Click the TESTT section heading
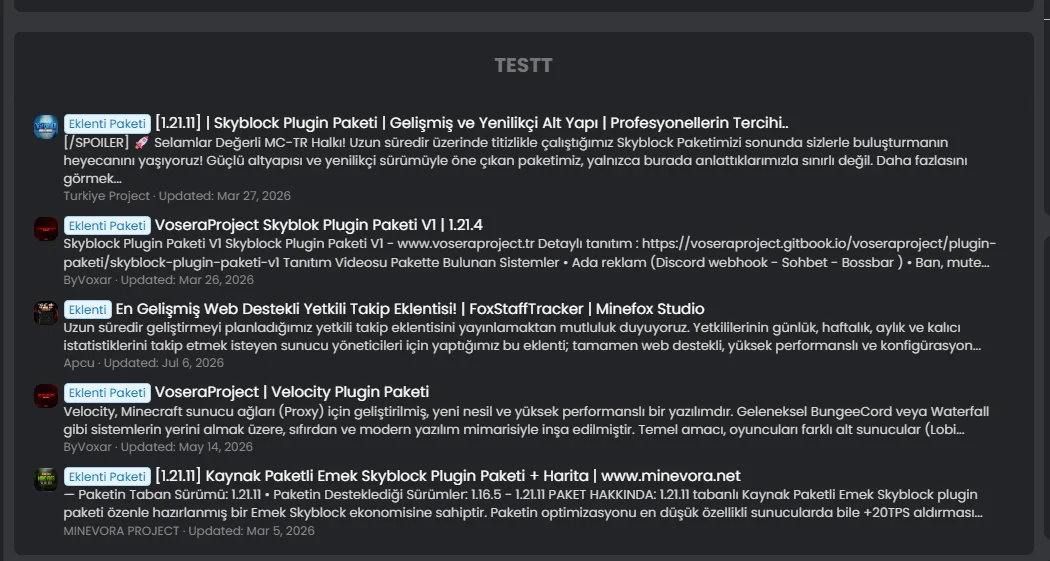The width and height of the screenshot is (1050, 561). [x=524, y=66]
